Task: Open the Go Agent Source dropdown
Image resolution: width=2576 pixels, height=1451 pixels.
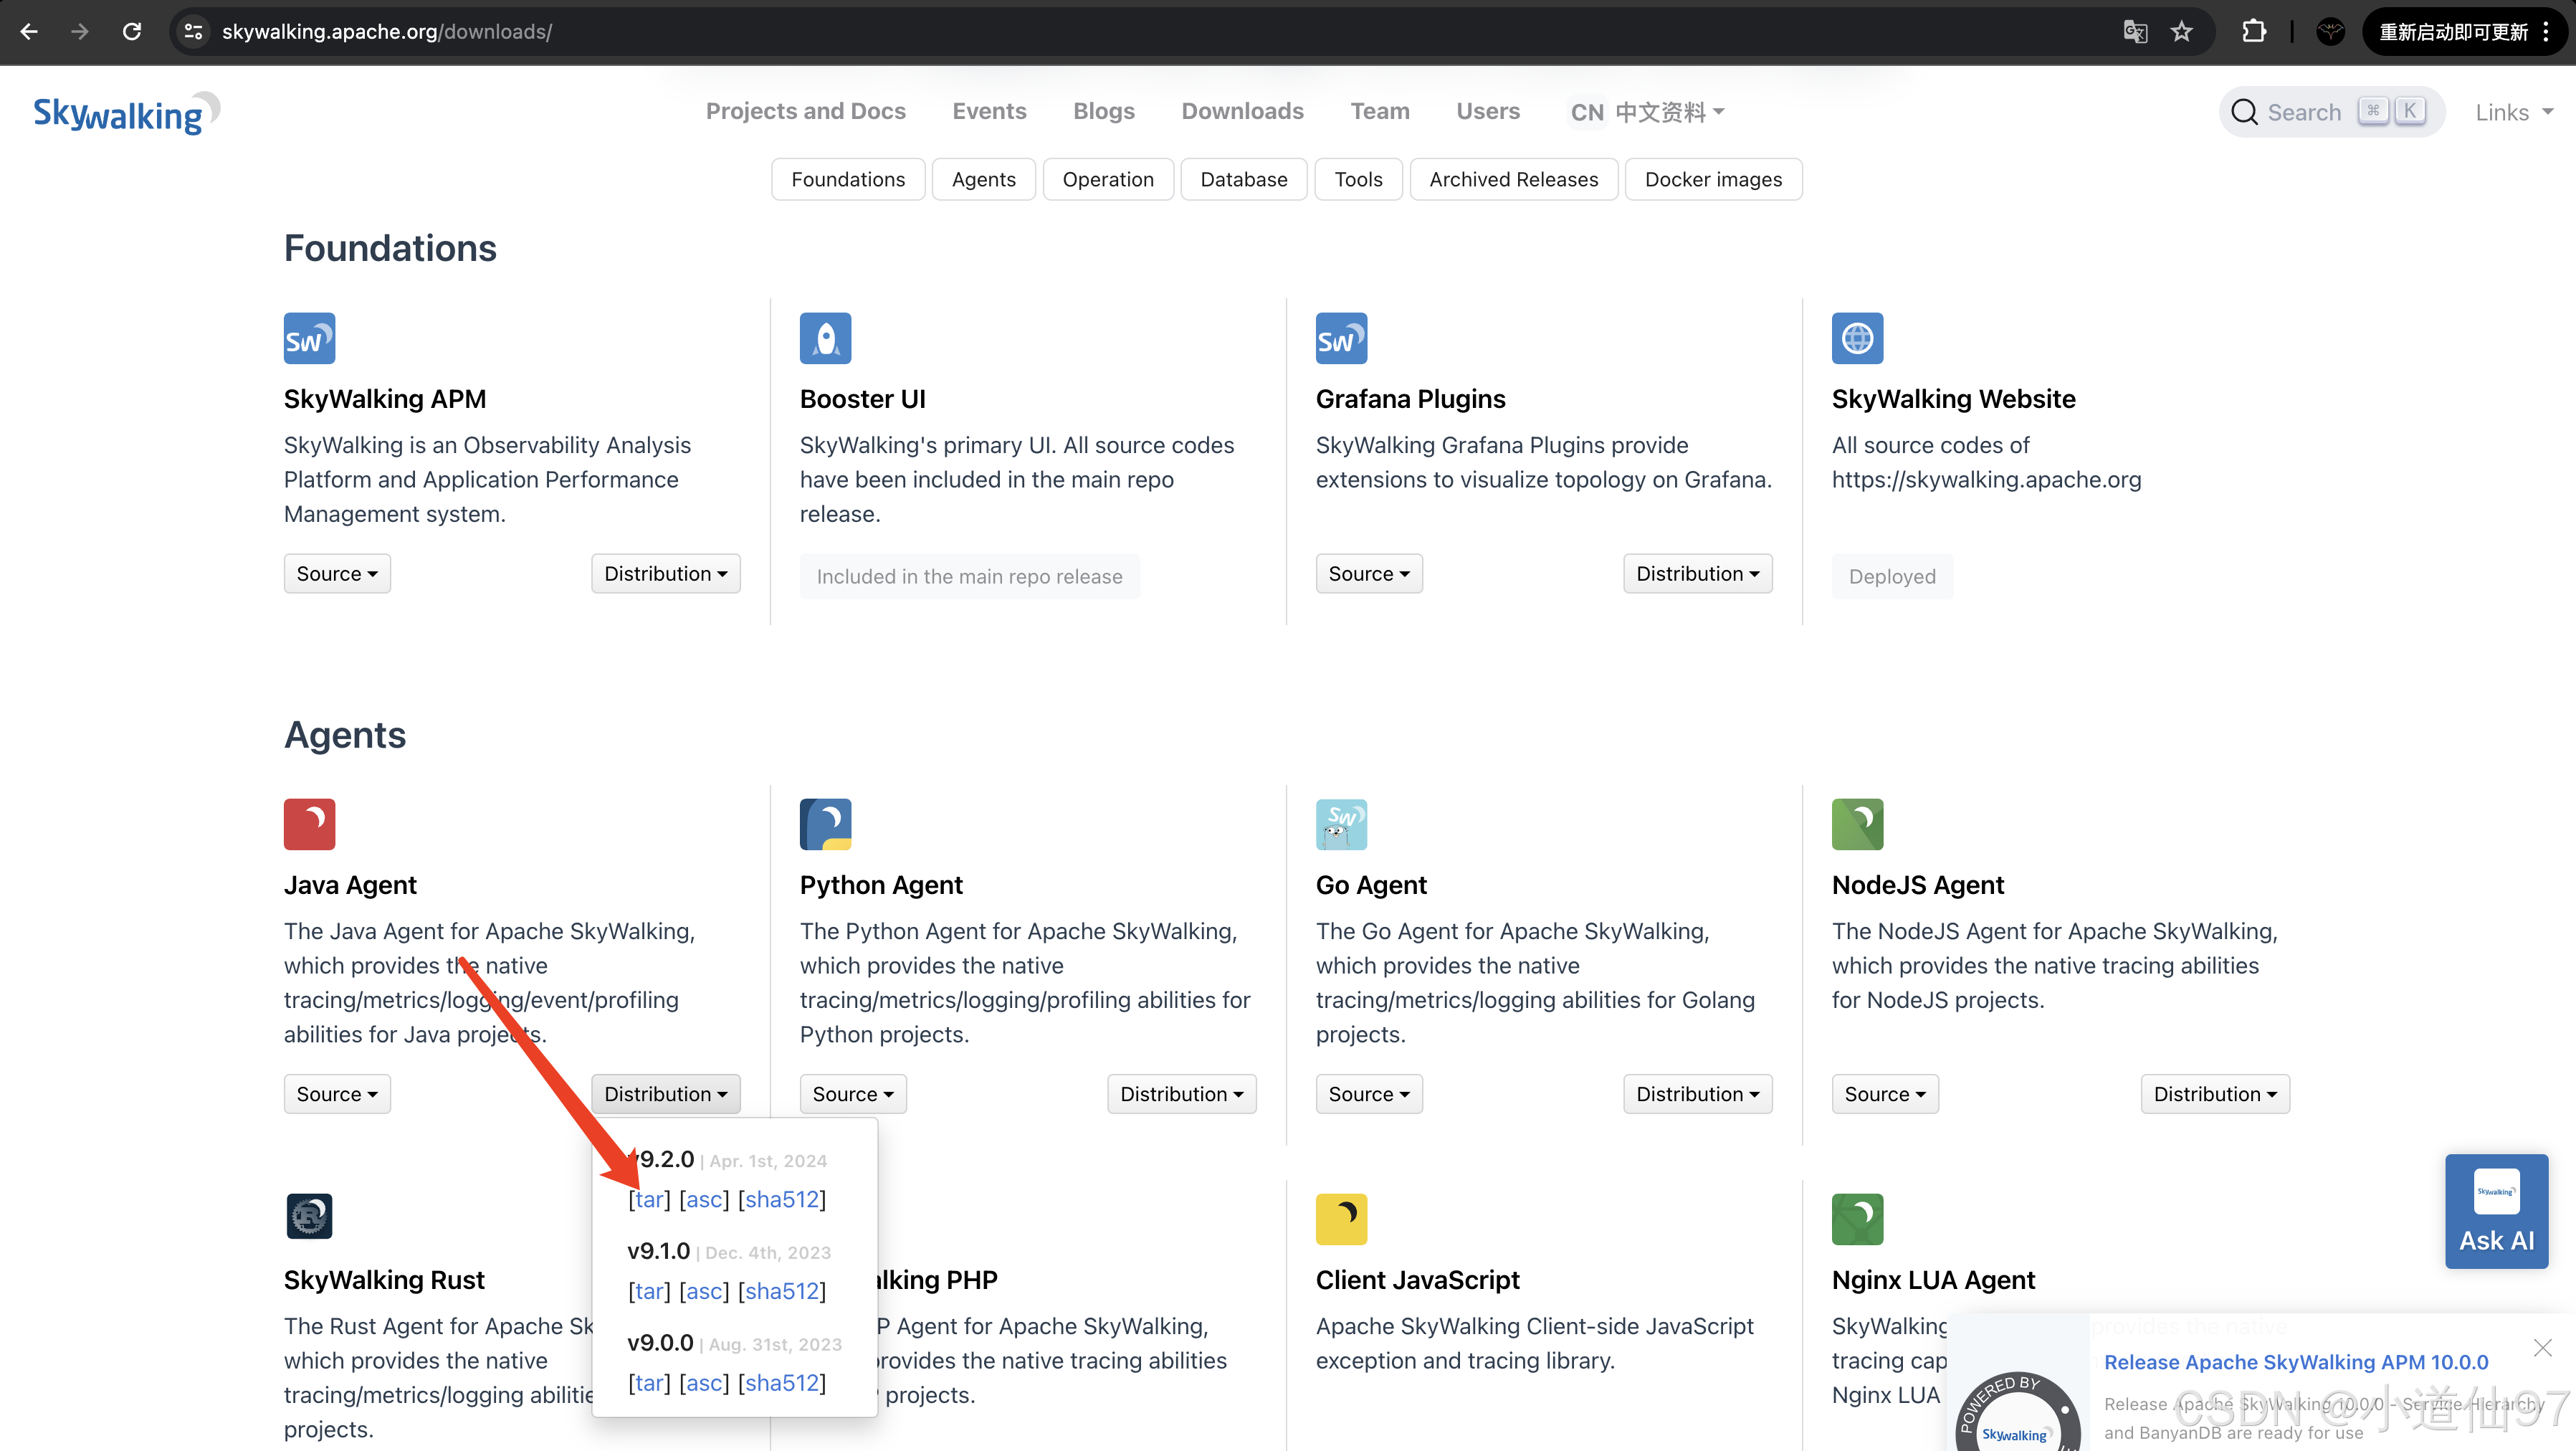Action: point(1369,1093)
